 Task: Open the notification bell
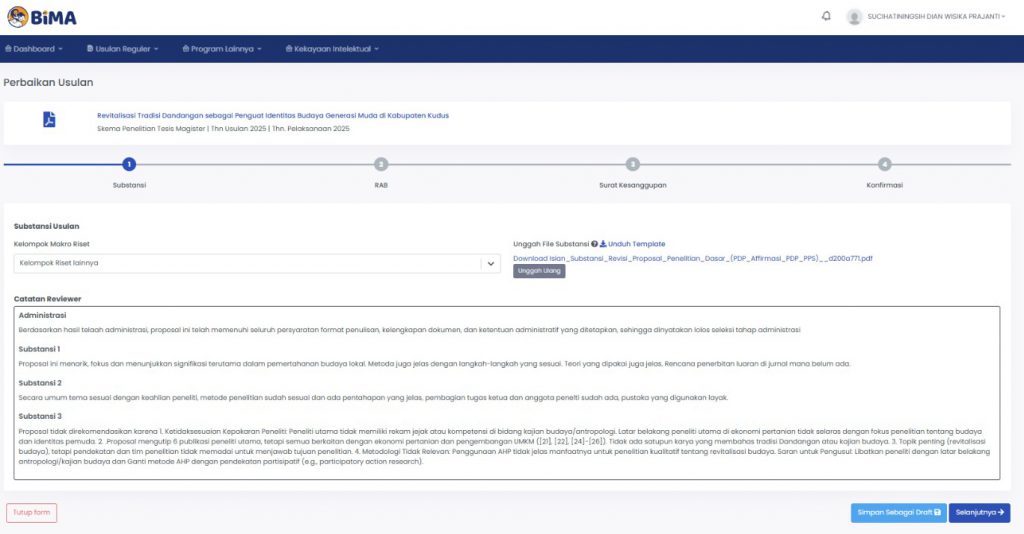tap(826, 17)
